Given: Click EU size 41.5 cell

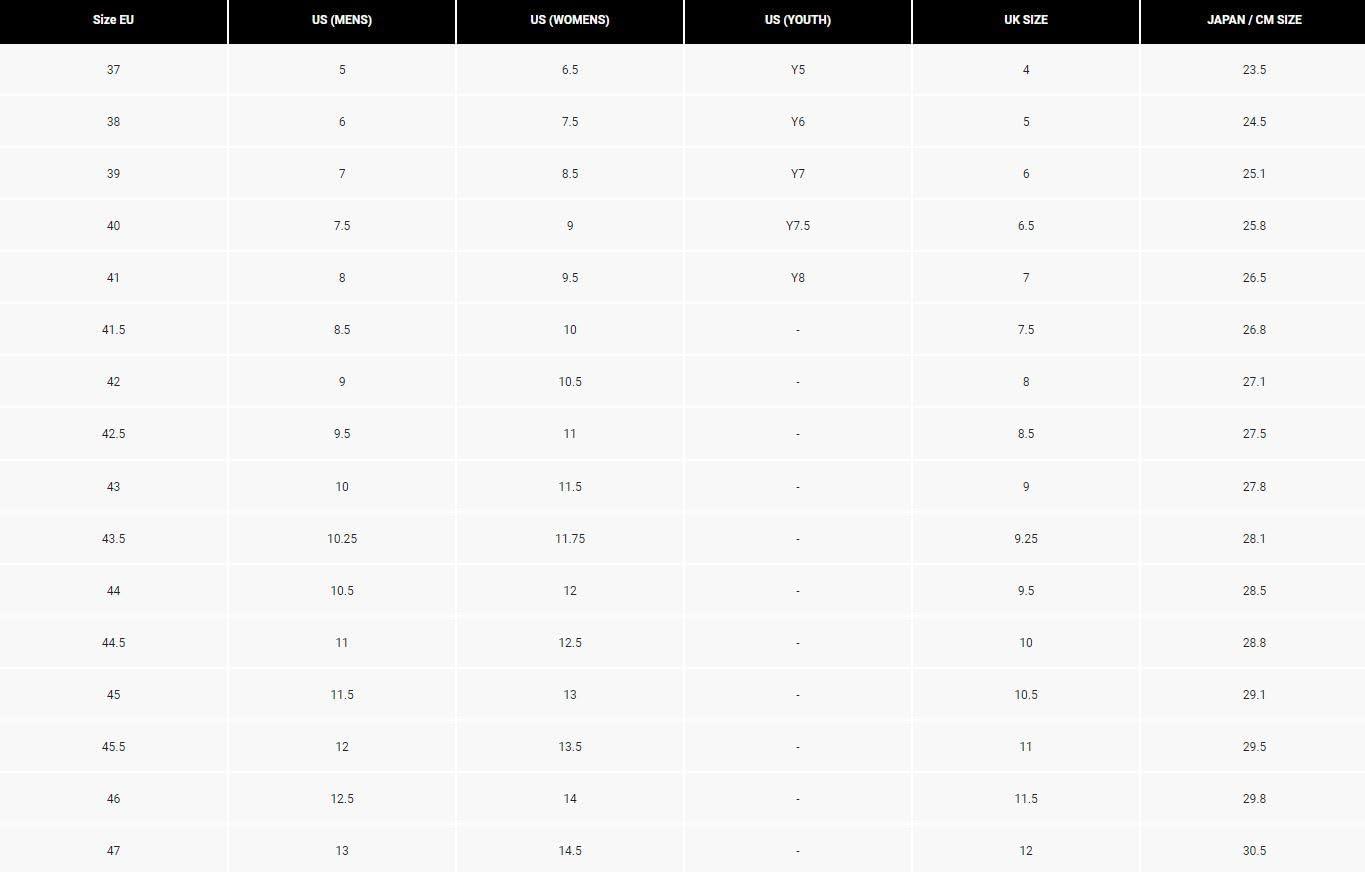Looking at the screenshot, I should coord(113,330).
